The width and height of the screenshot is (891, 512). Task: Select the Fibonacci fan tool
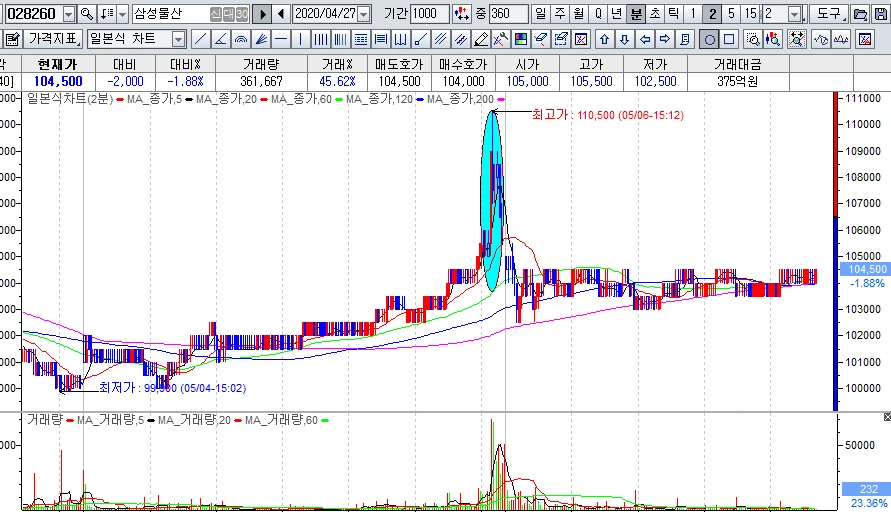click(261, 39)
